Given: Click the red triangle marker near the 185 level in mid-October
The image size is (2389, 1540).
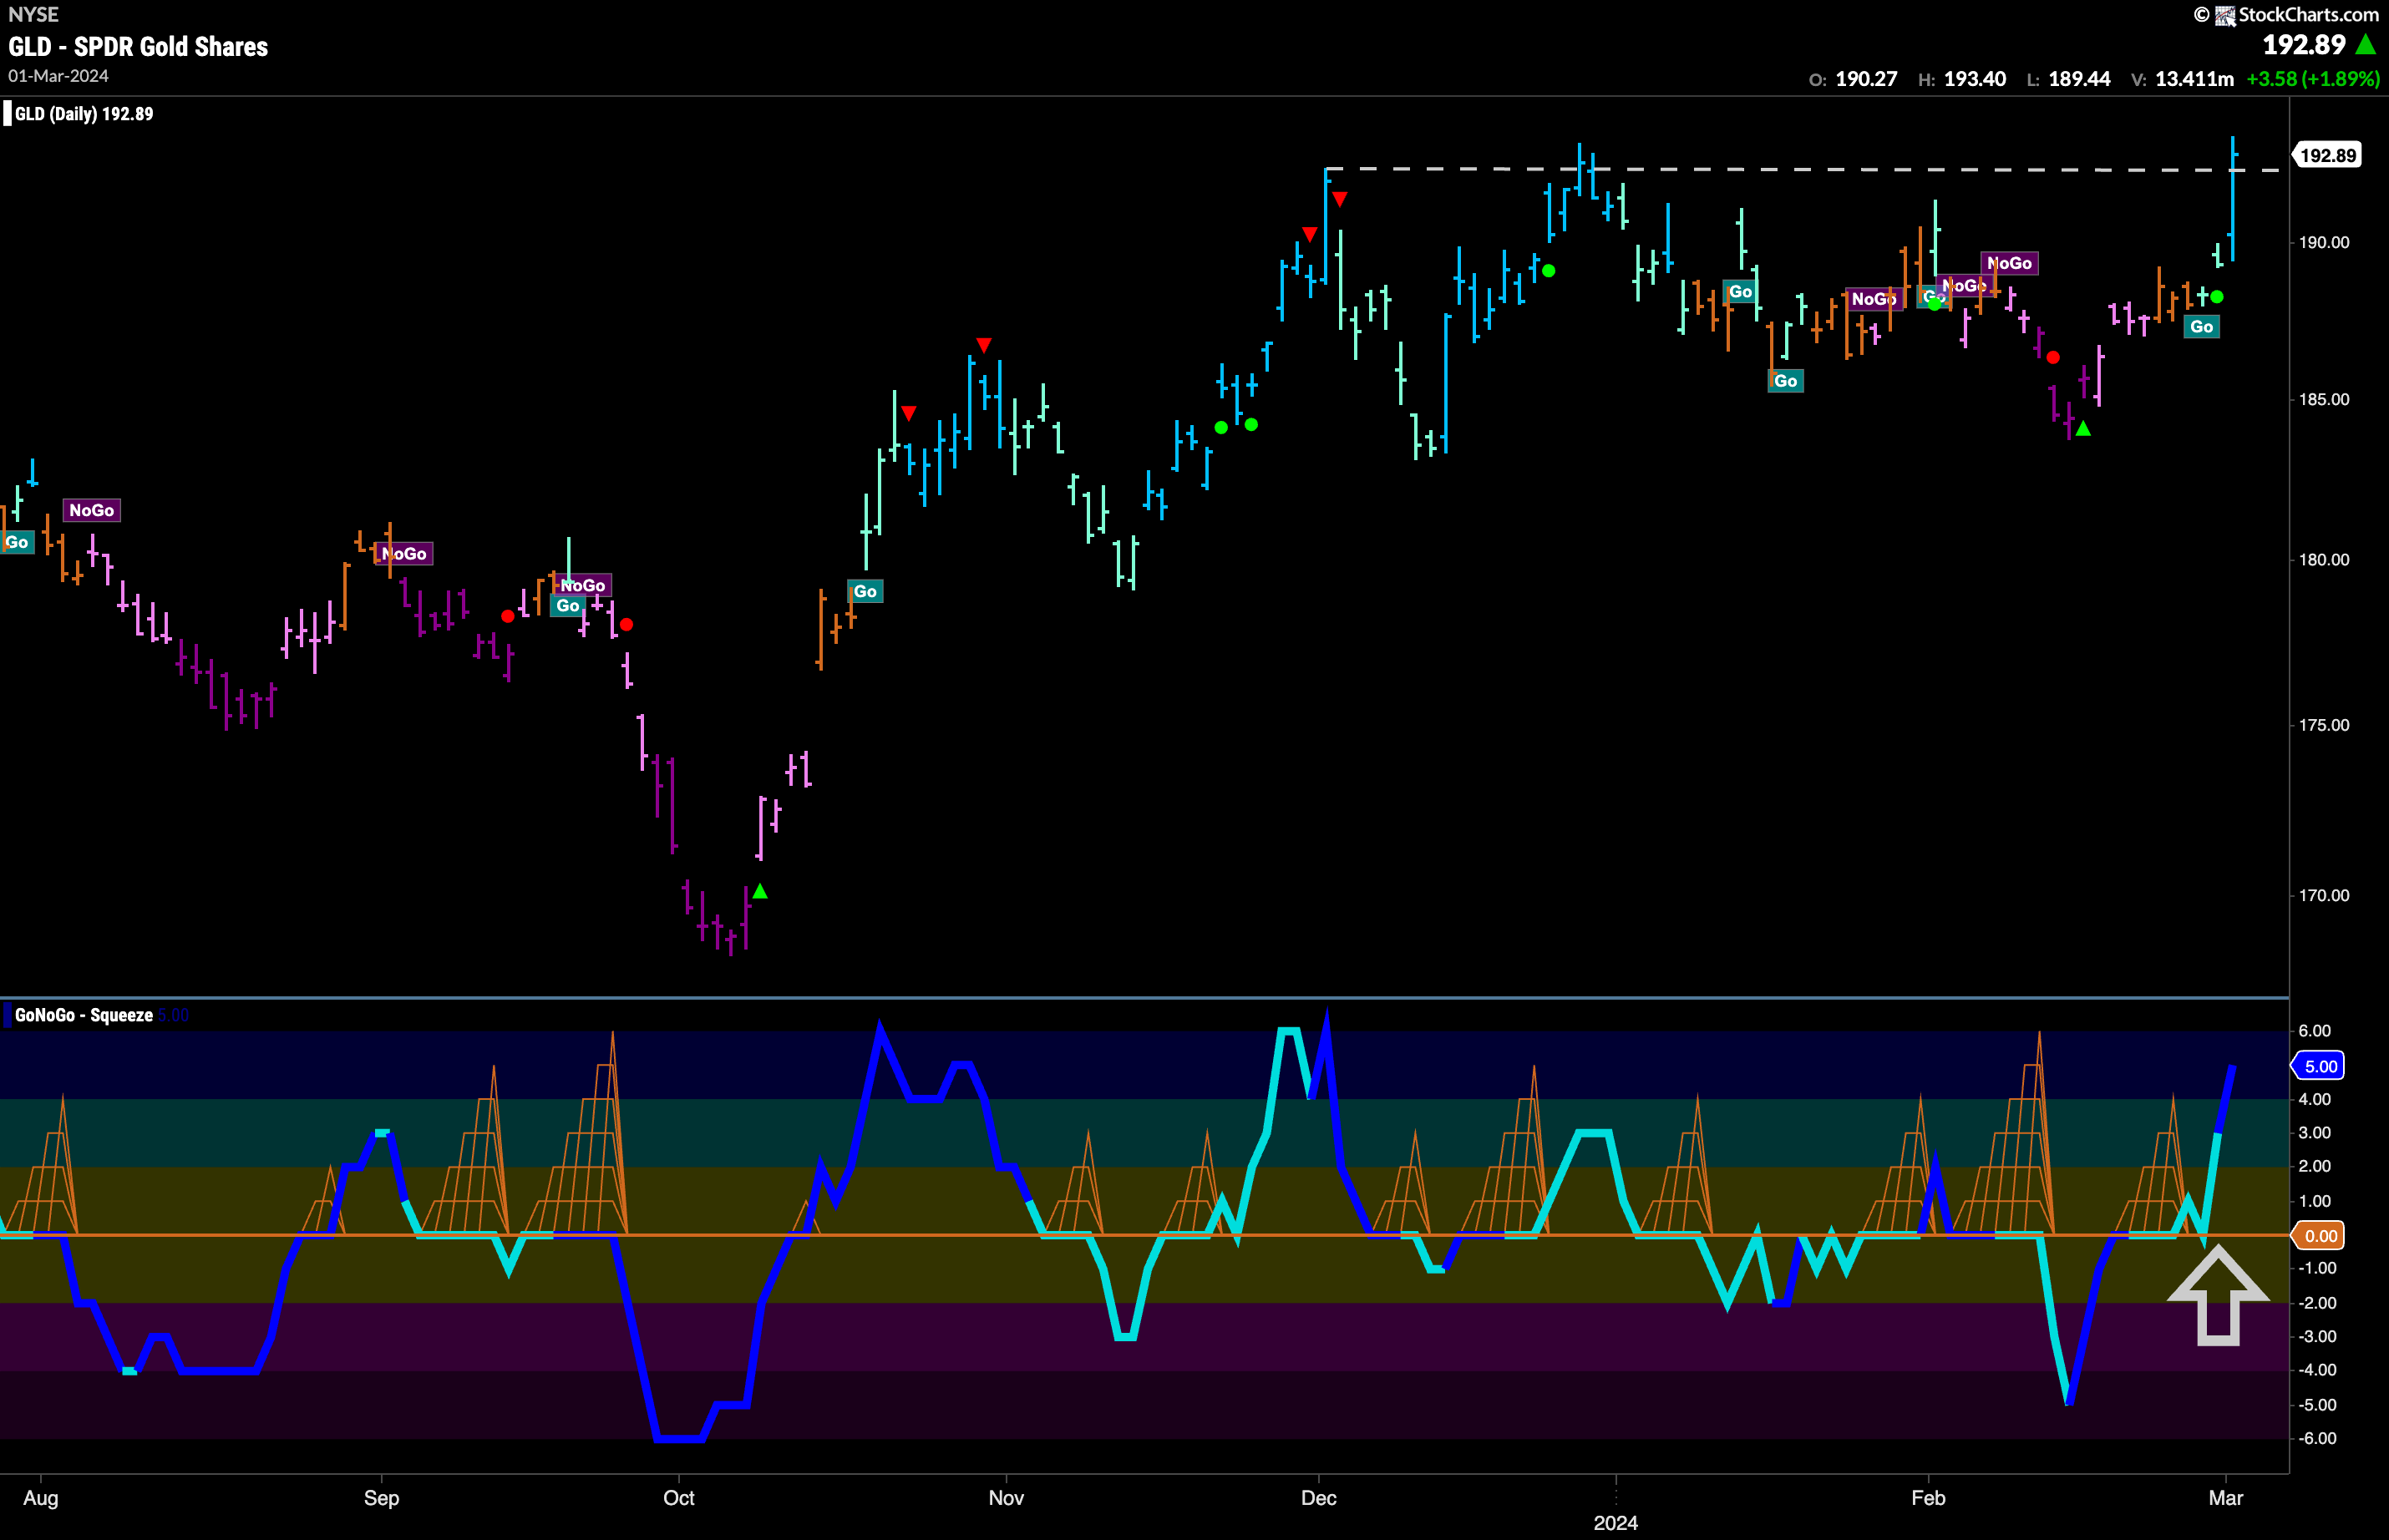Looking at the screenshot, I should click(x=908, y=413).
